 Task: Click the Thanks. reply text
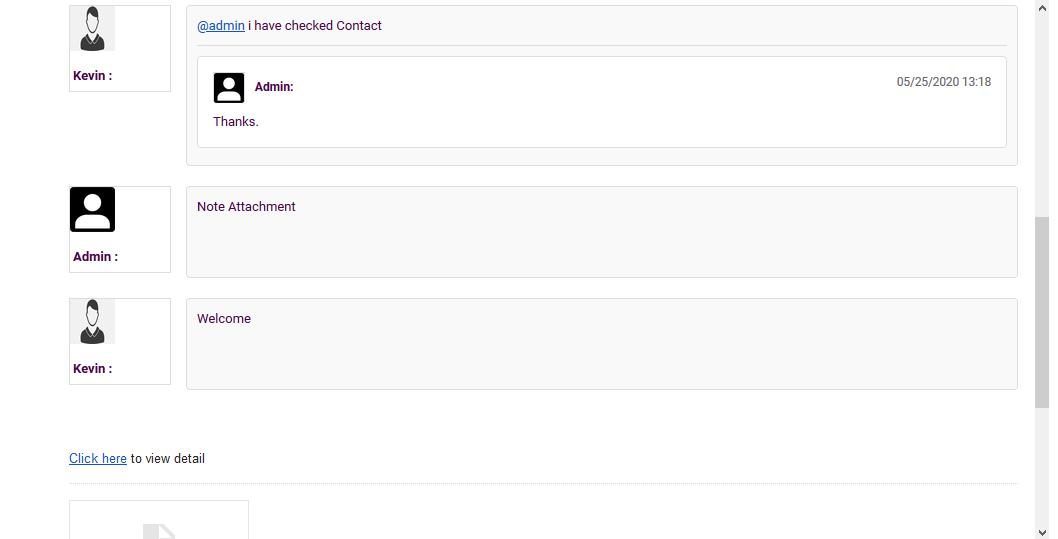236,121
